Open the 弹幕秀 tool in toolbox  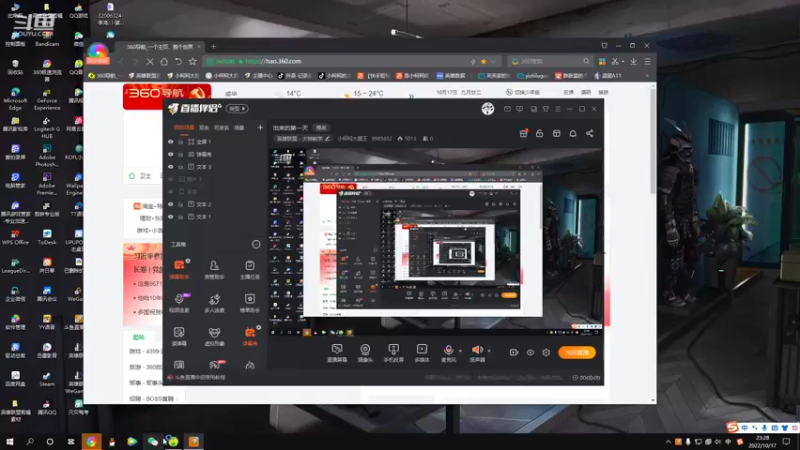tap(249, 336)
